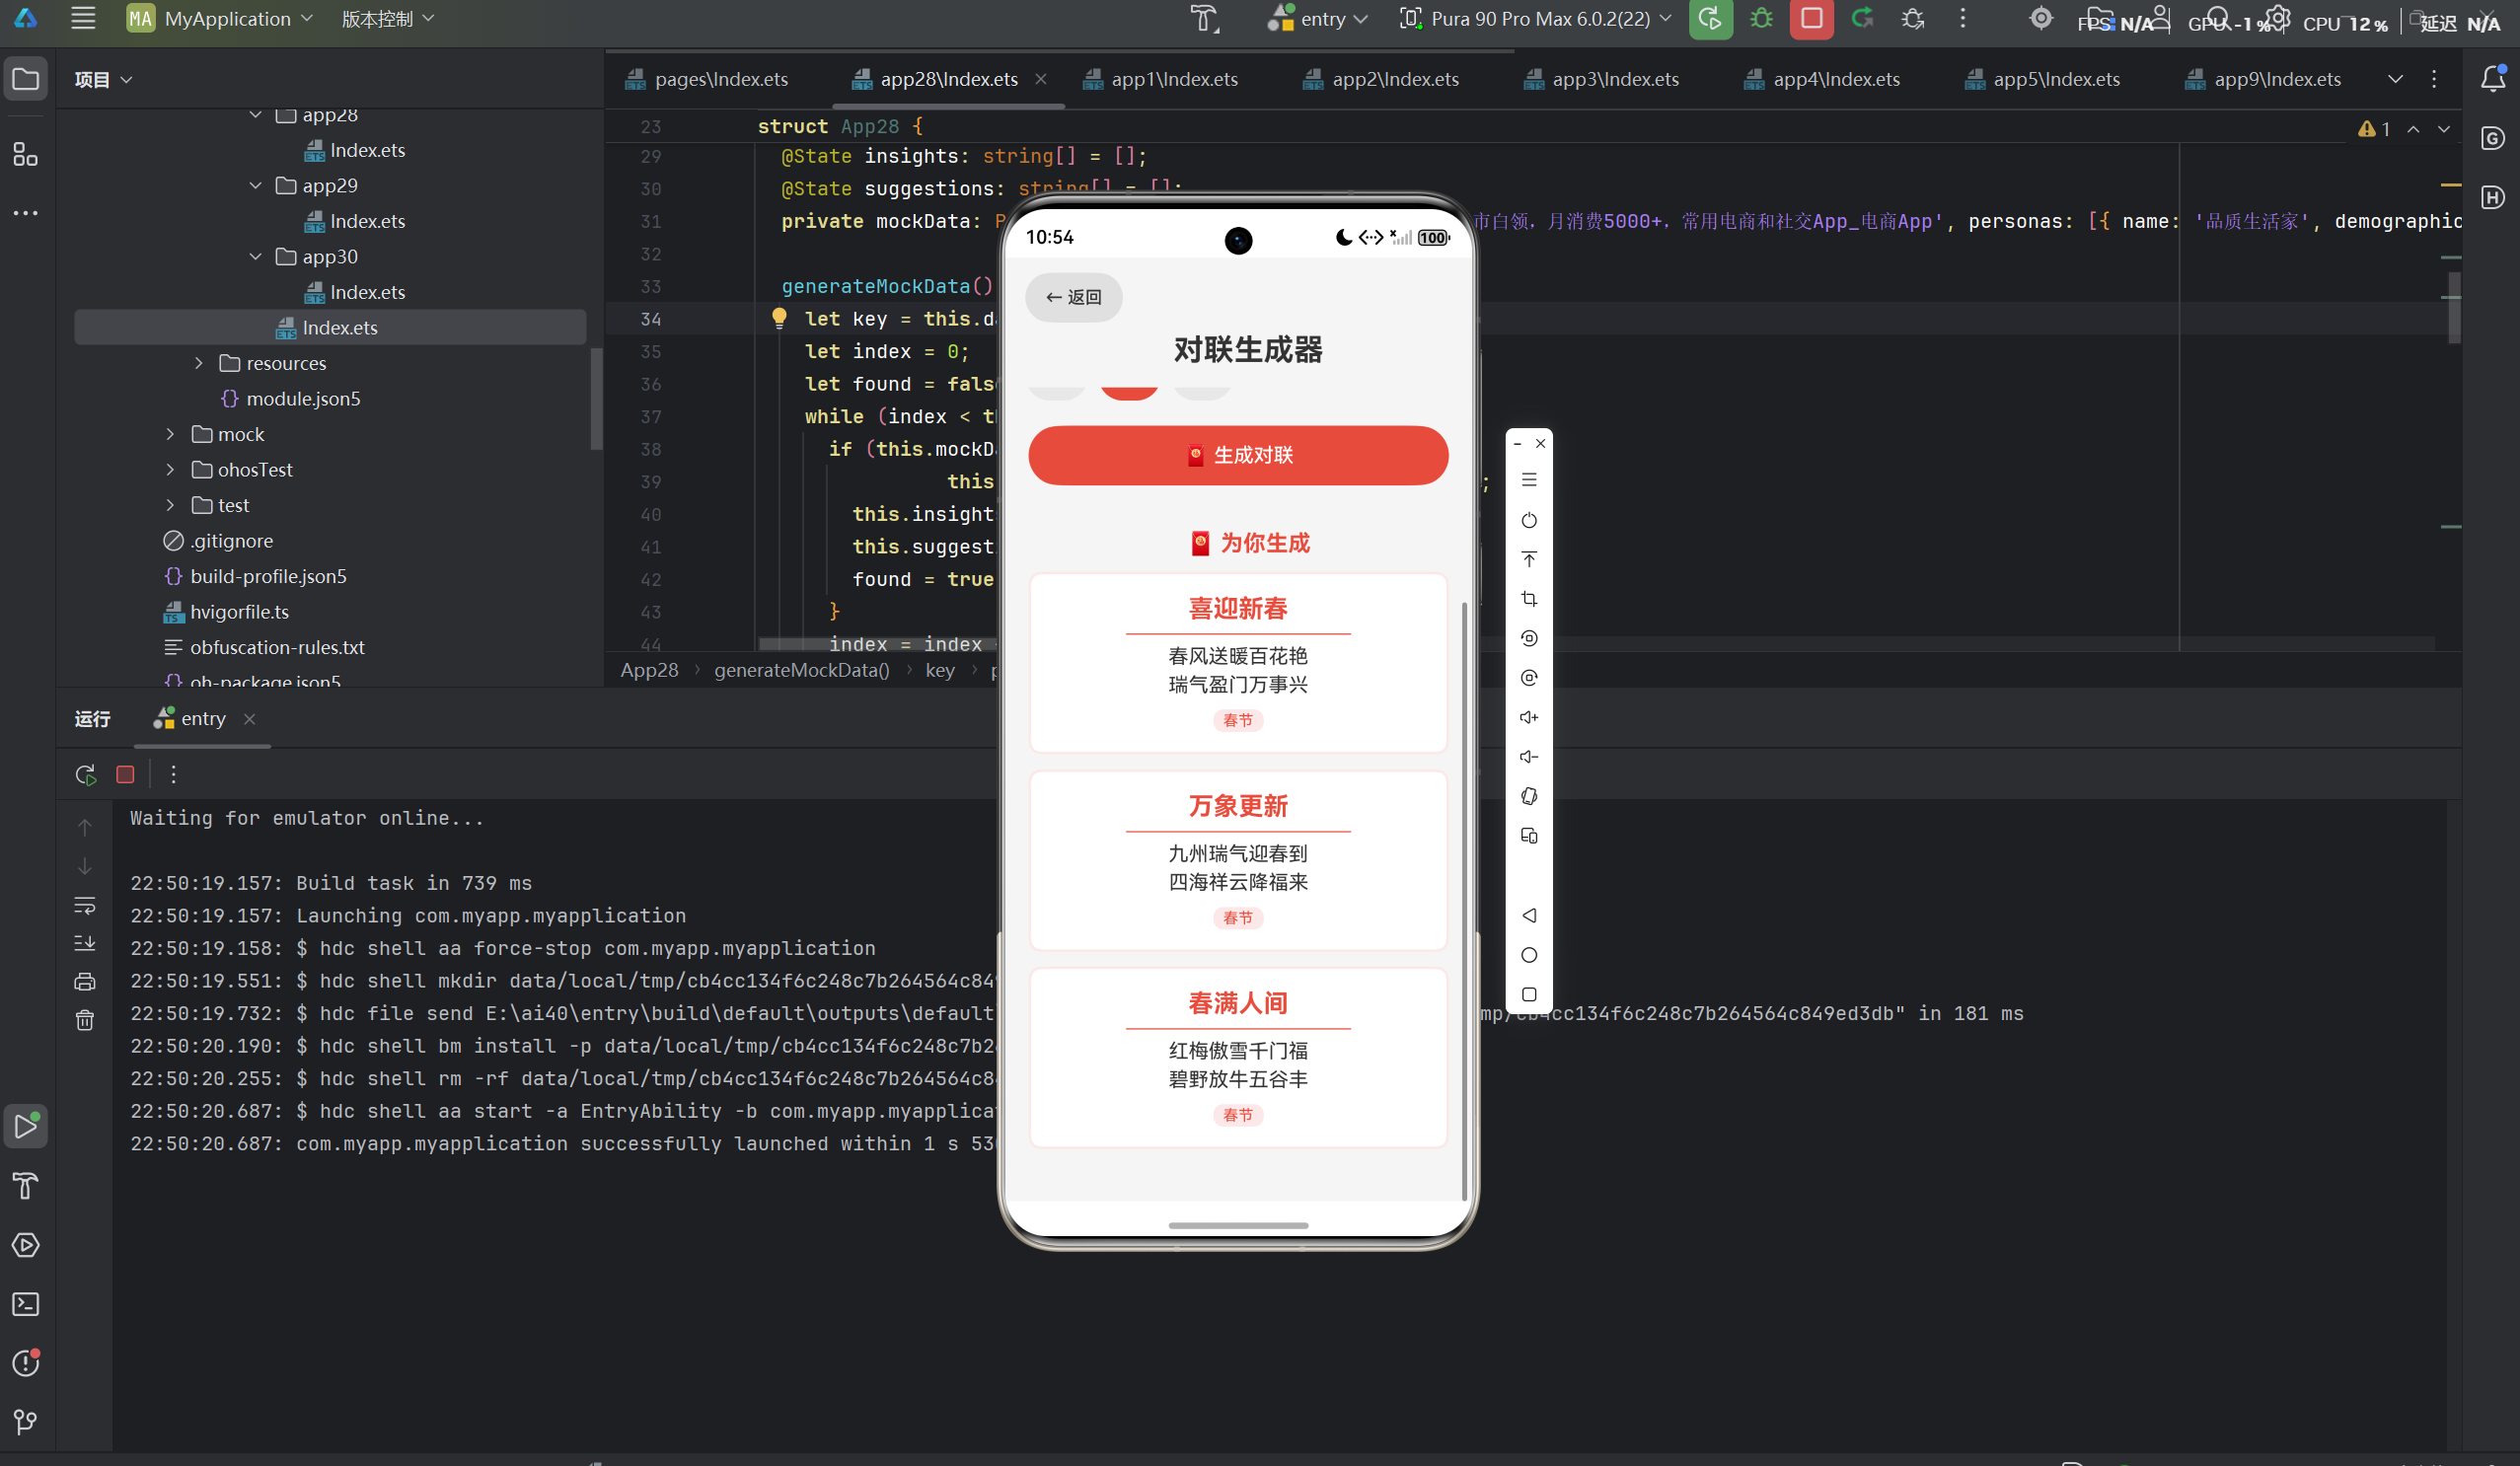
Task: Click App28 in breadcrumb bar
Action: [649, 670]
